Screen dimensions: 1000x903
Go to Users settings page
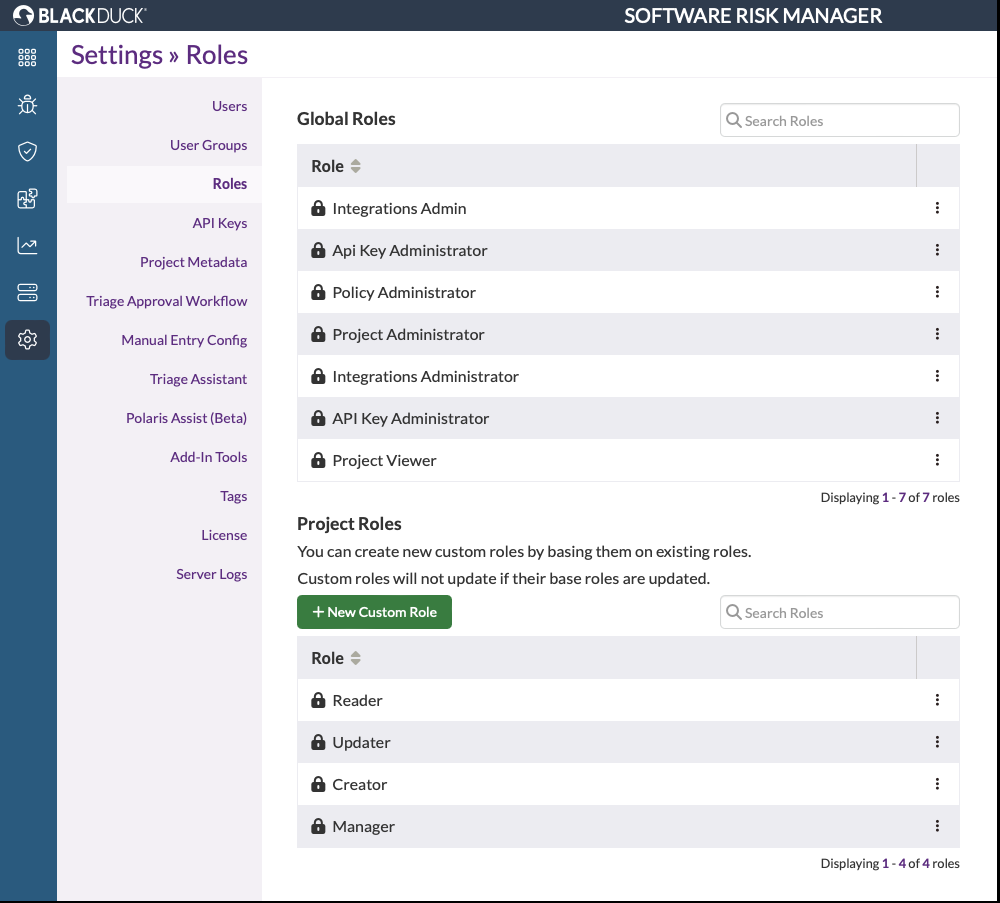click(230, 106)
